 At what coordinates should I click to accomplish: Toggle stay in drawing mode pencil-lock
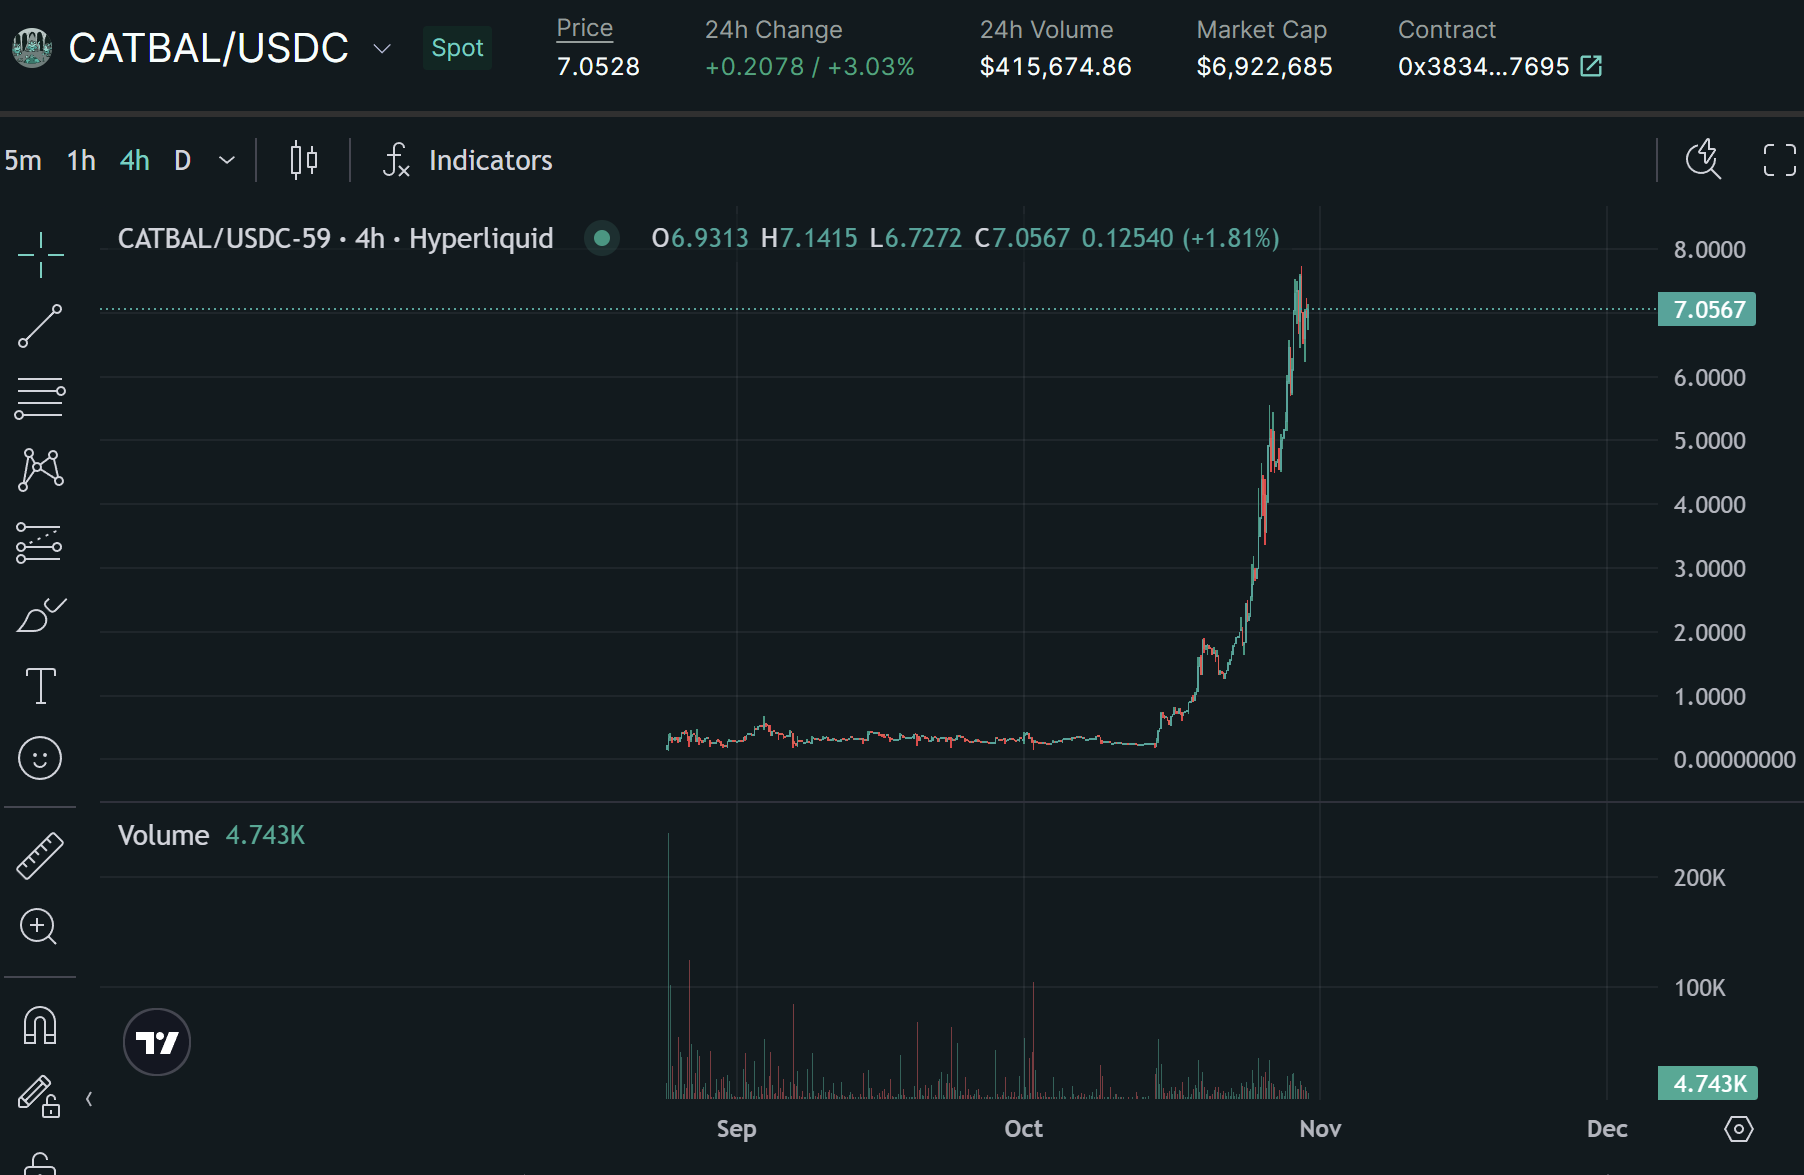40,1097
